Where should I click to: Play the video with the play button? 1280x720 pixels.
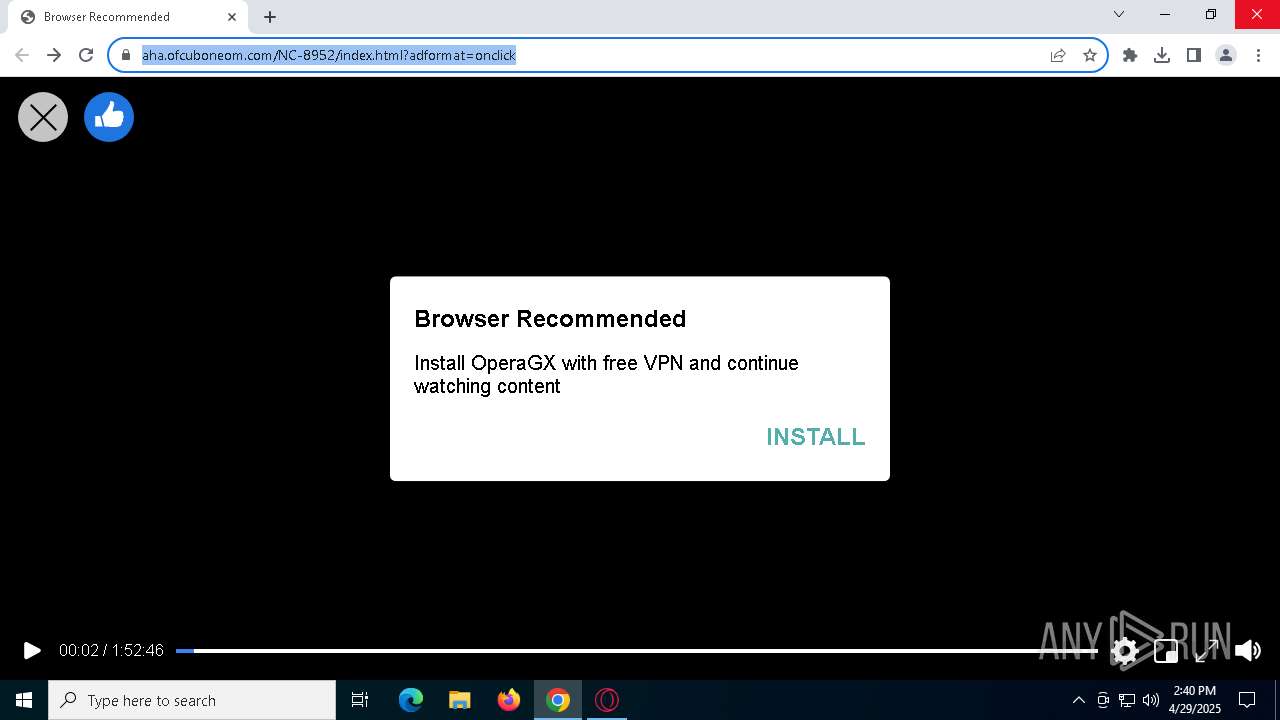[x=32, y=650]
